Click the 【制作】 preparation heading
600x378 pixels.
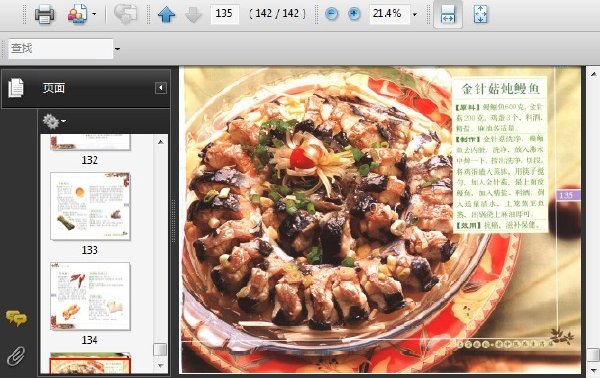tap(467, 139)
